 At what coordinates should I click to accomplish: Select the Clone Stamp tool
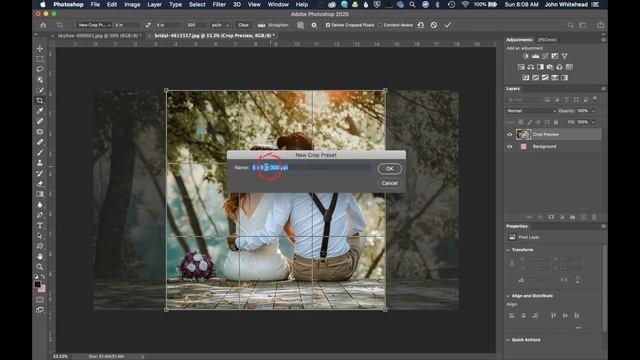[x=40, y=163]
